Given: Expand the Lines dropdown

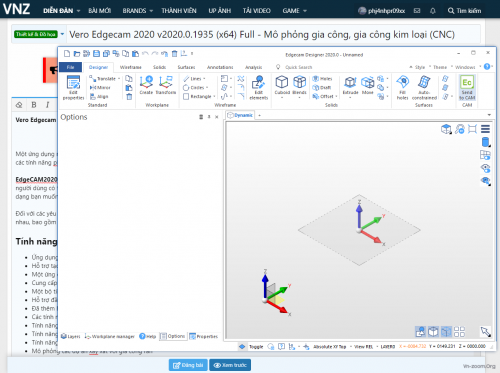Looking at the screenshot, I should [204, 79].
